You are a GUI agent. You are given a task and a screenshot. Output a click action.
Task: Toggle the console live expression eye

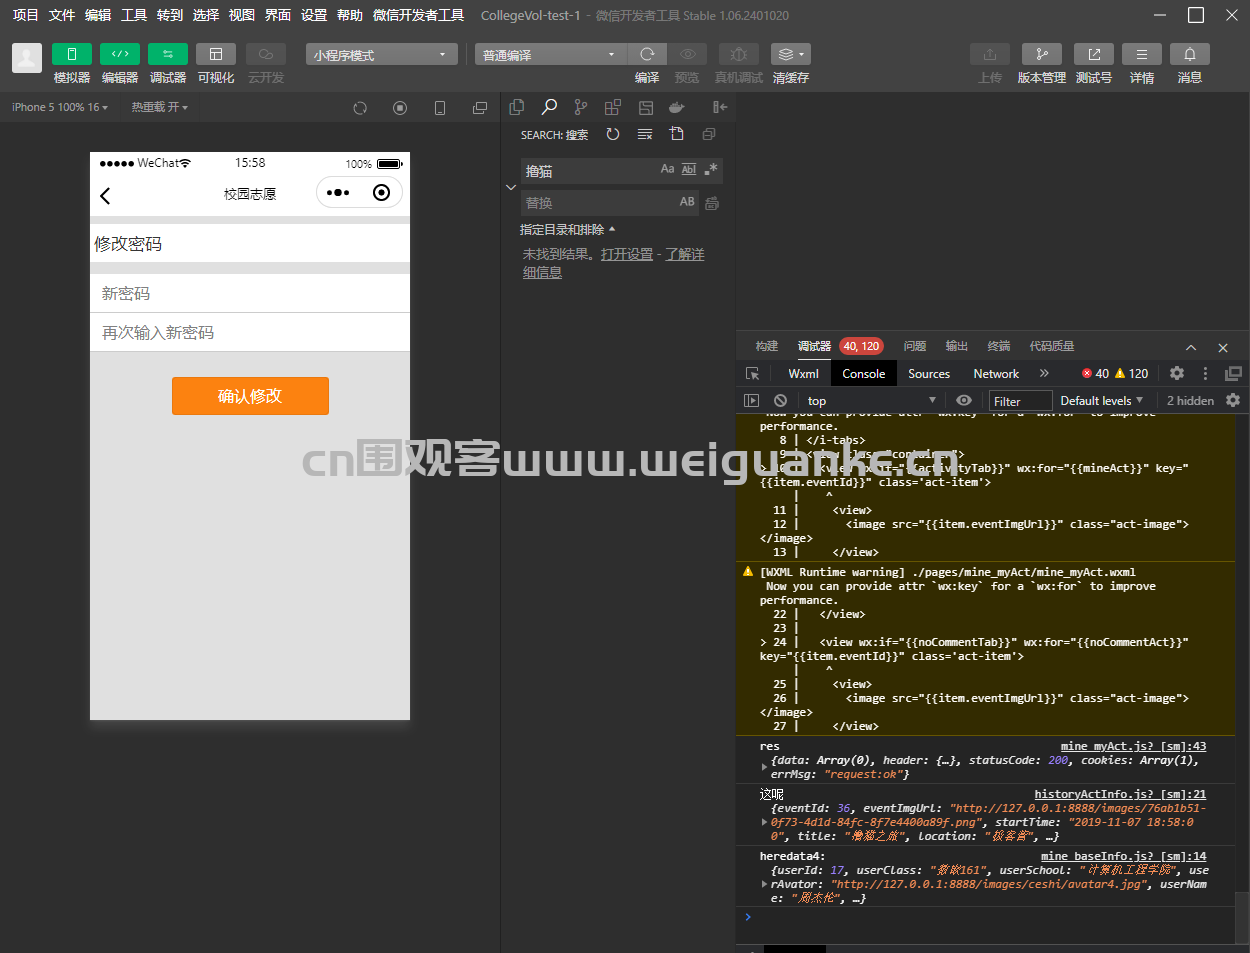point(964,400)
